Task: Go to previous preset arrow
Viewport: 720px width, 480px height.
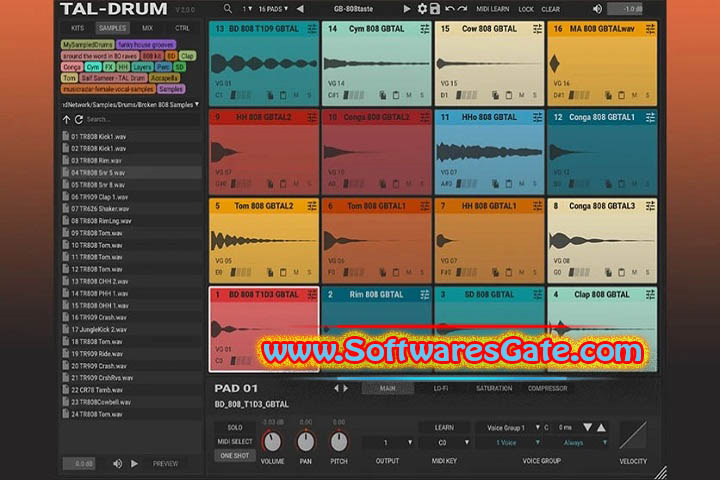Action: coord(300,9)
